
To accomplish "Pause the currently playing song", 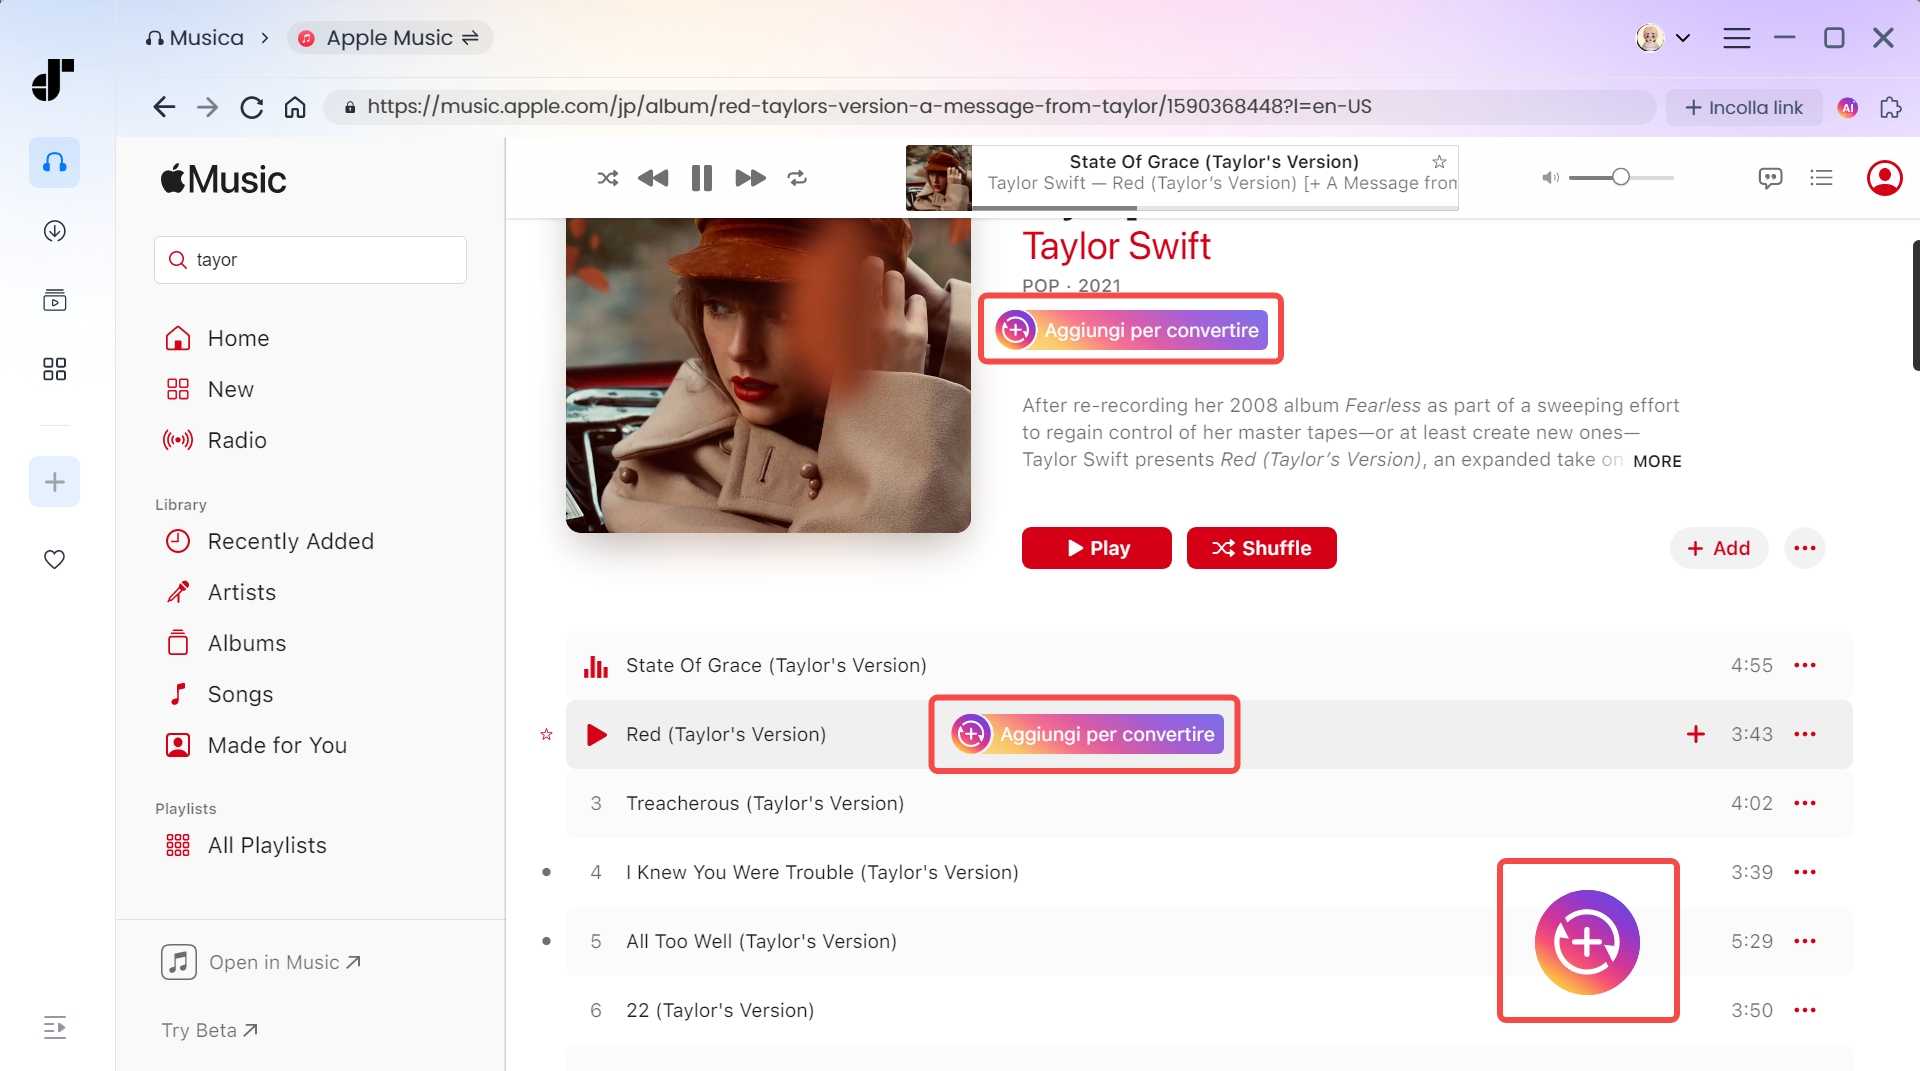I will 701,178.
